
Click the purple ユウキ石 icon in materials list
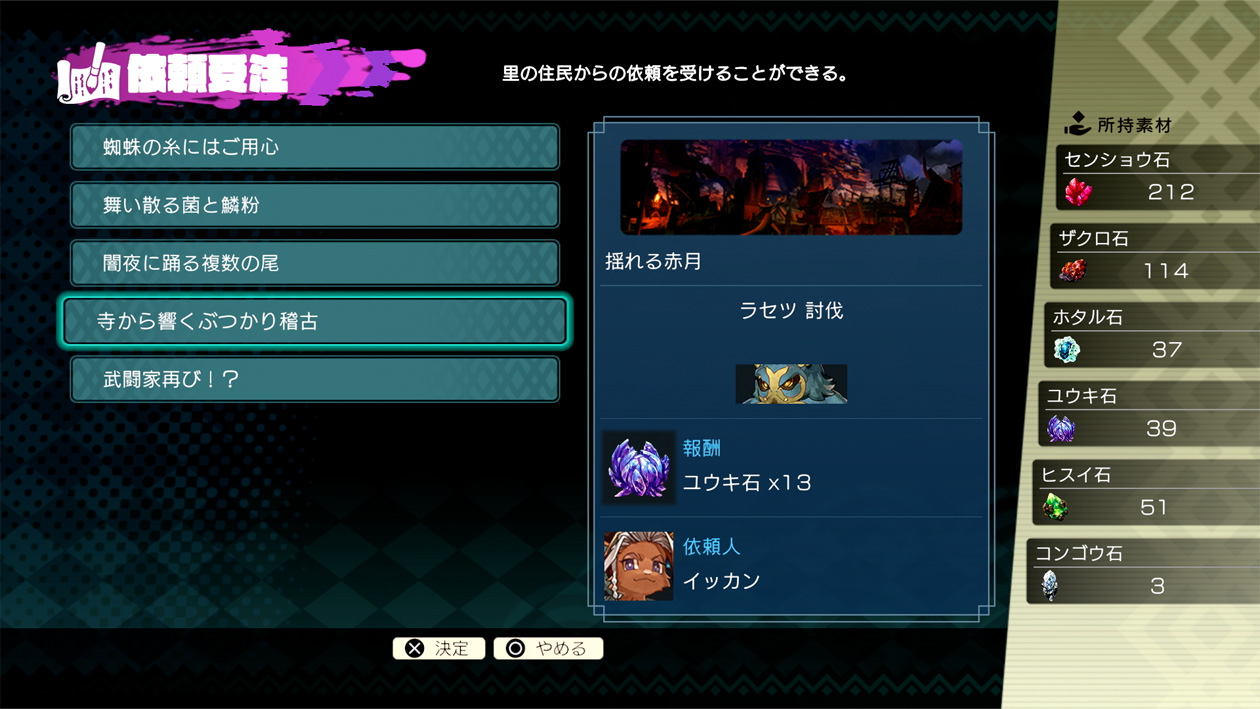point(1060,428)
